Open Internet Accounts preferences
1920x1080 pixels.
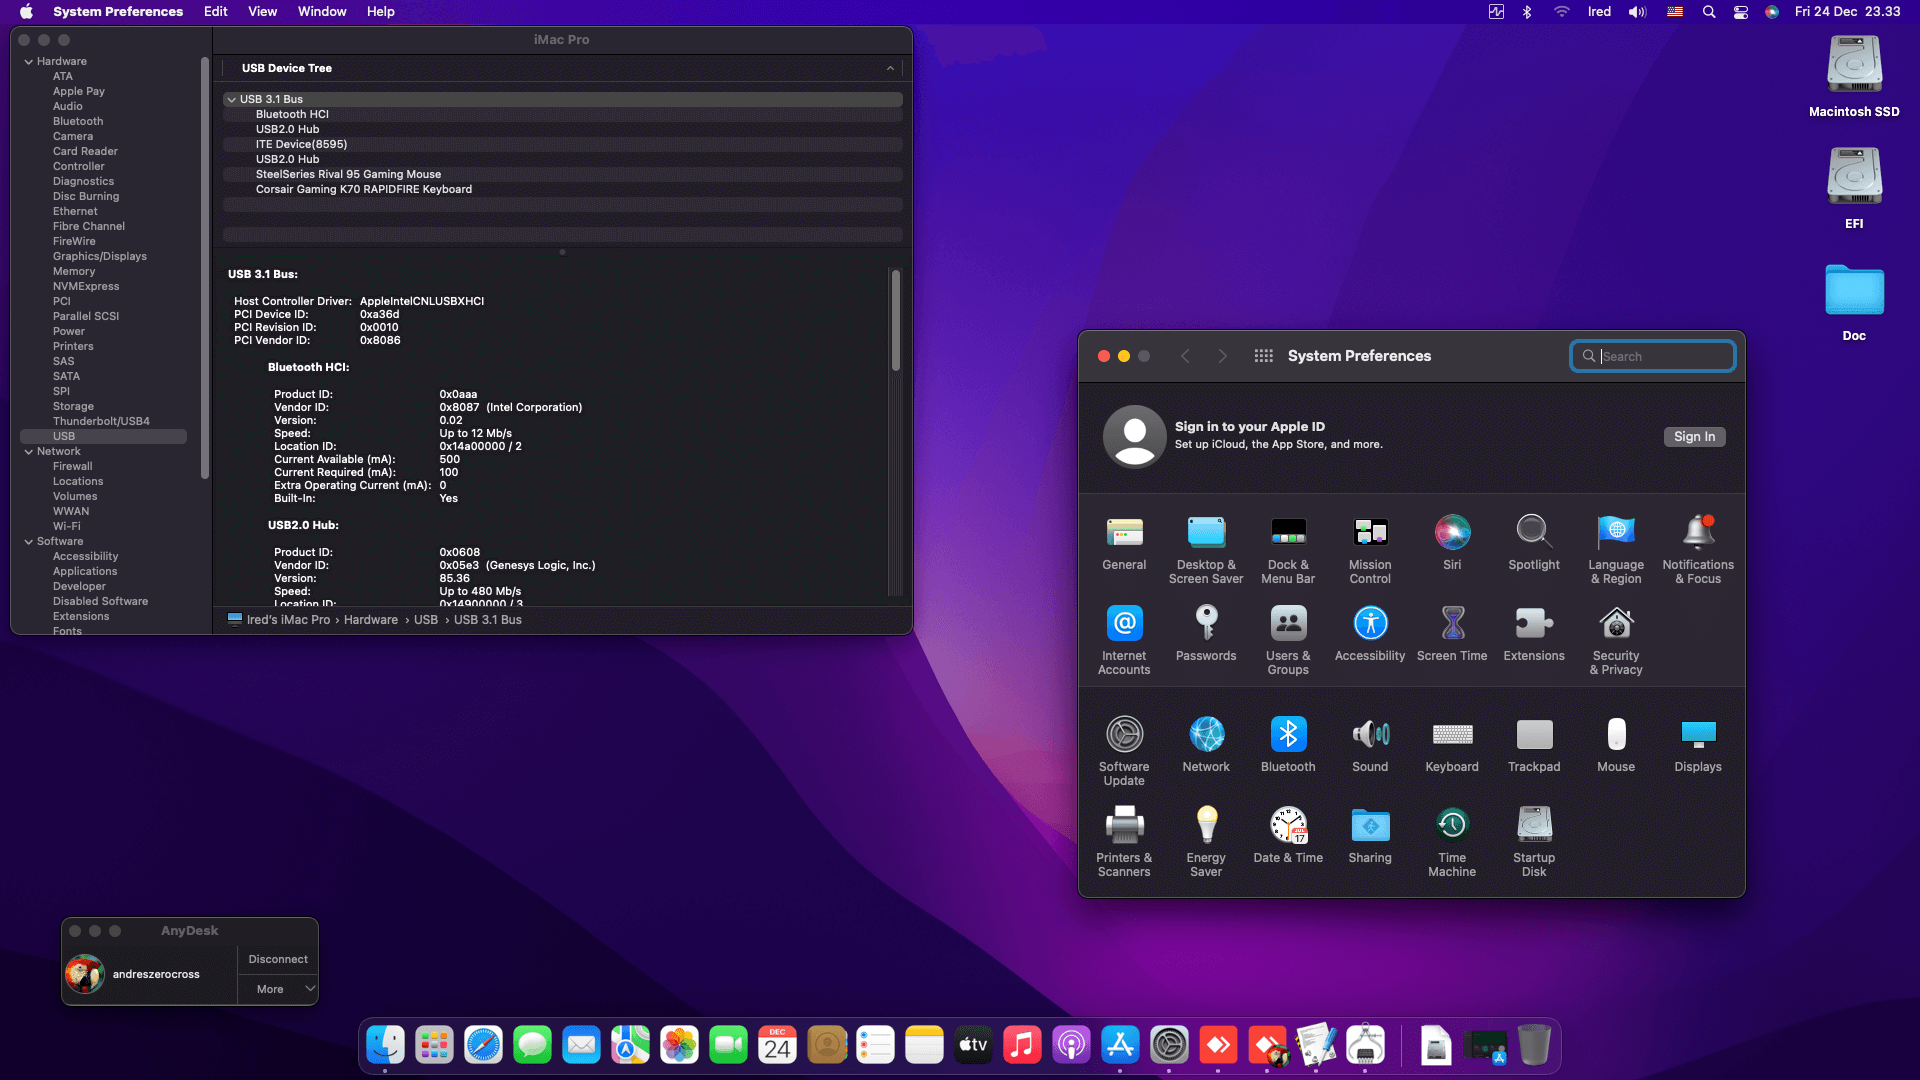[x=1124, y=641]
